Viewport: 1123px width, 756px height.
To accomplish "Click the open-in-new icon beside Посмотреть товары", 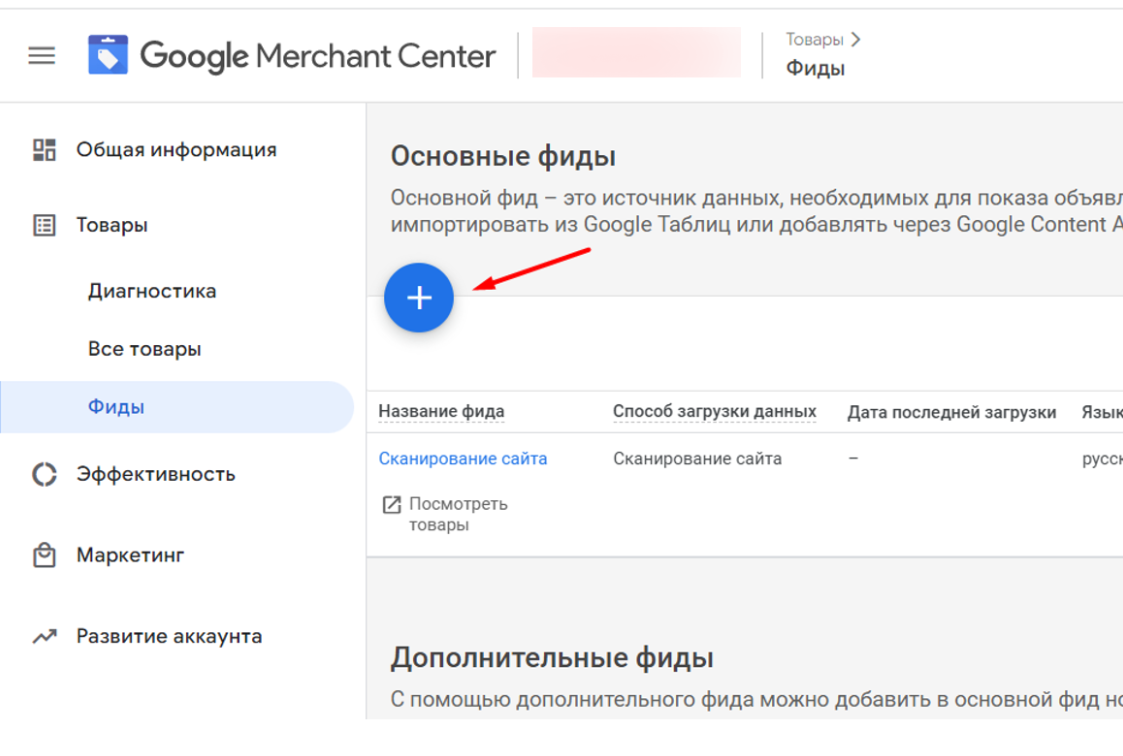I will coord(392,505).
